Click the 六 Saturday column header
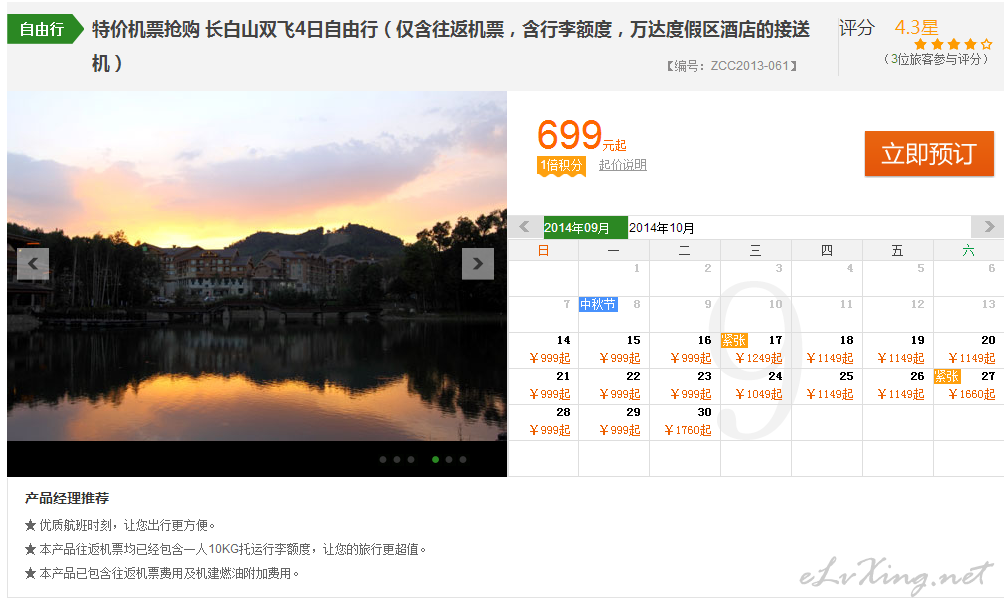Viewport: 1004px width, 609px height. (x=969, y=250)
